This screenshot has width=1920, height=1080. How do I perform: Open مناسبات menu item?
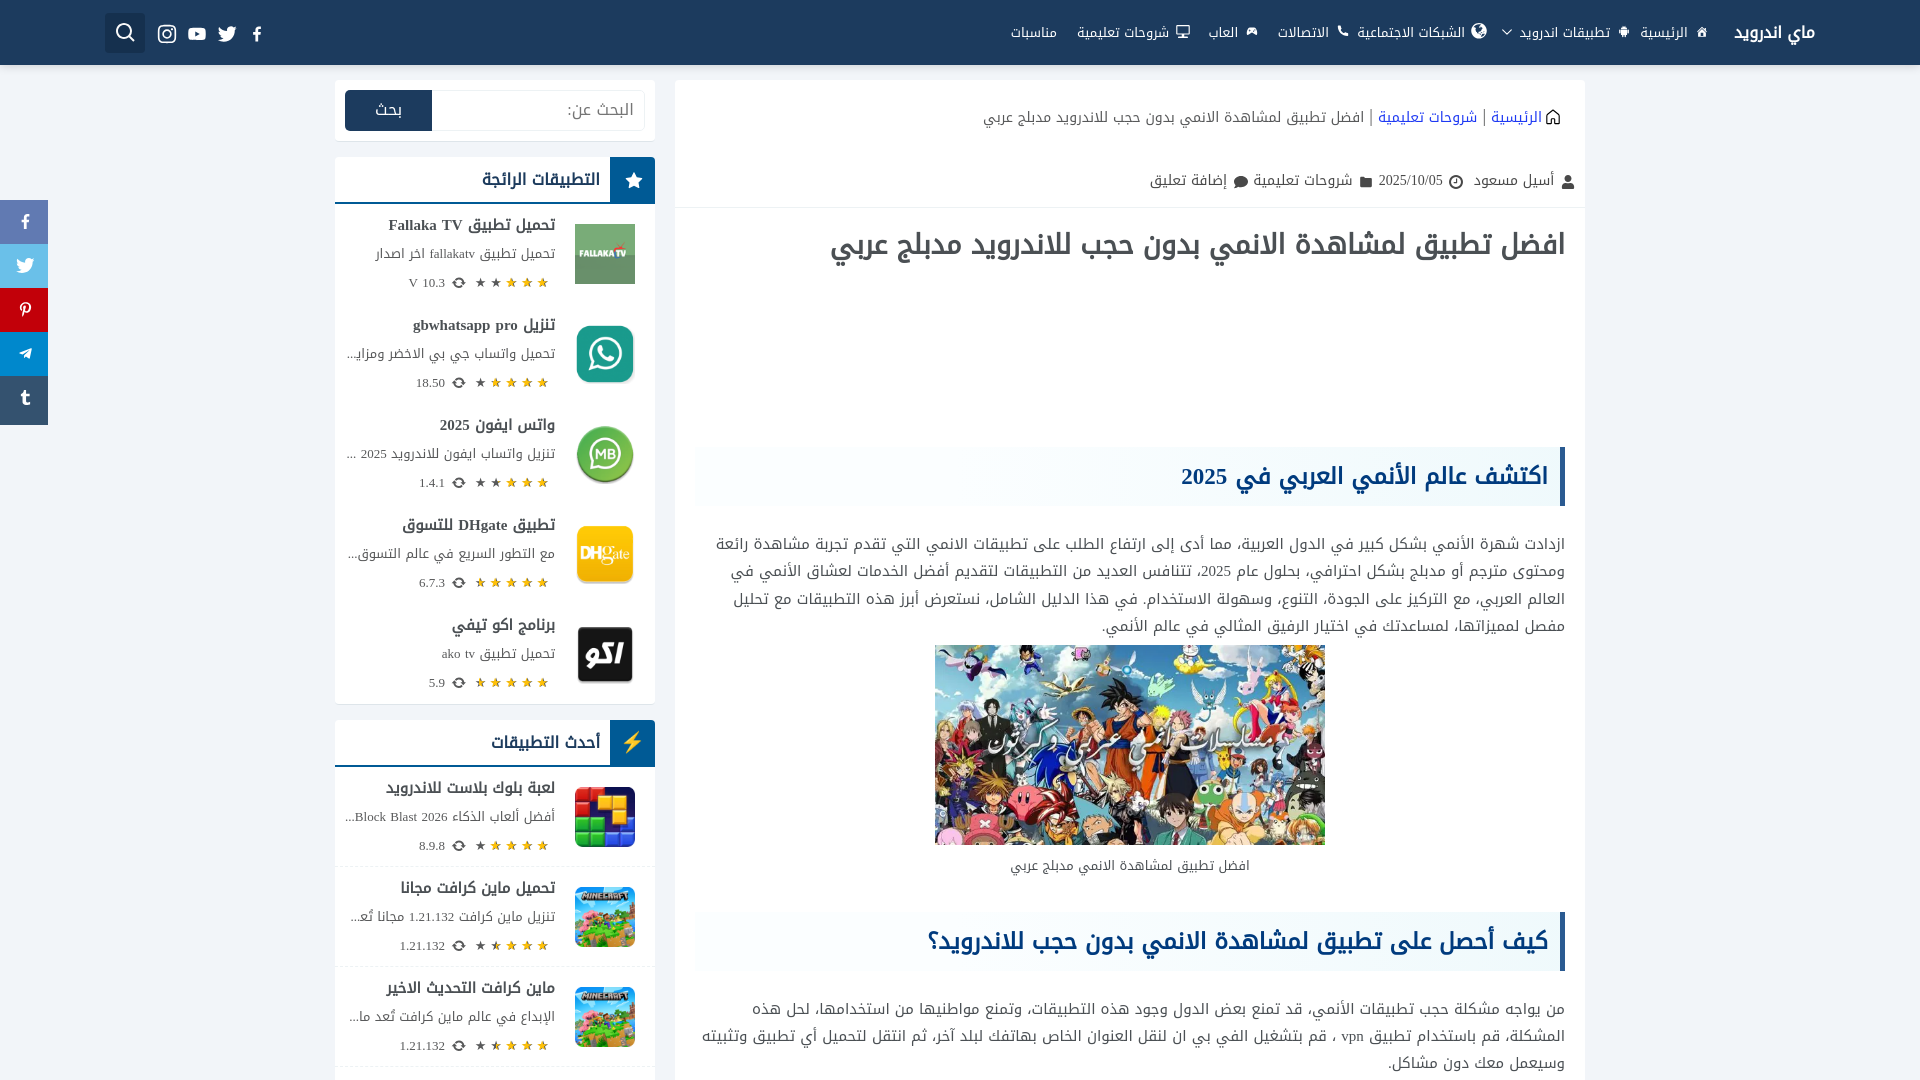pos(1034,33)
